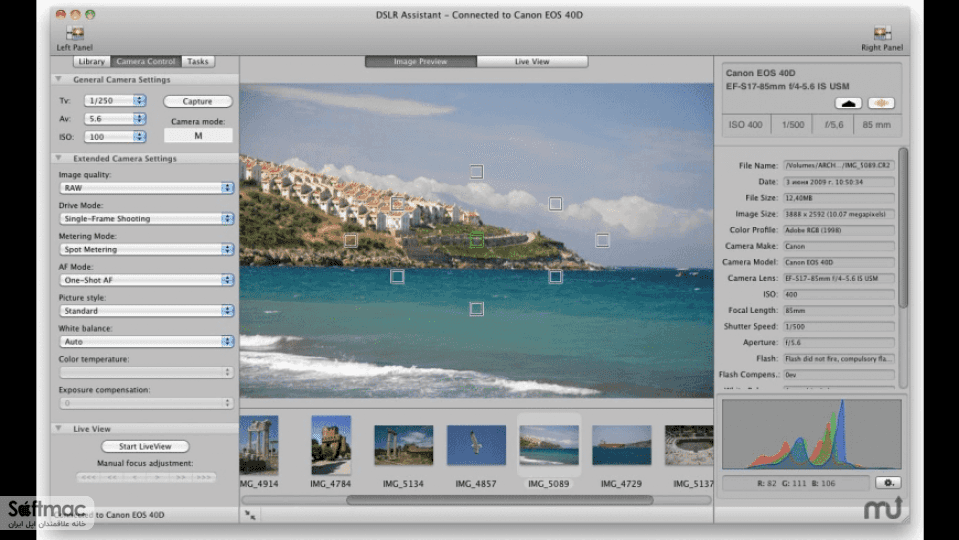Click the Date field value
Screen dimensions: 959x540
839,182
